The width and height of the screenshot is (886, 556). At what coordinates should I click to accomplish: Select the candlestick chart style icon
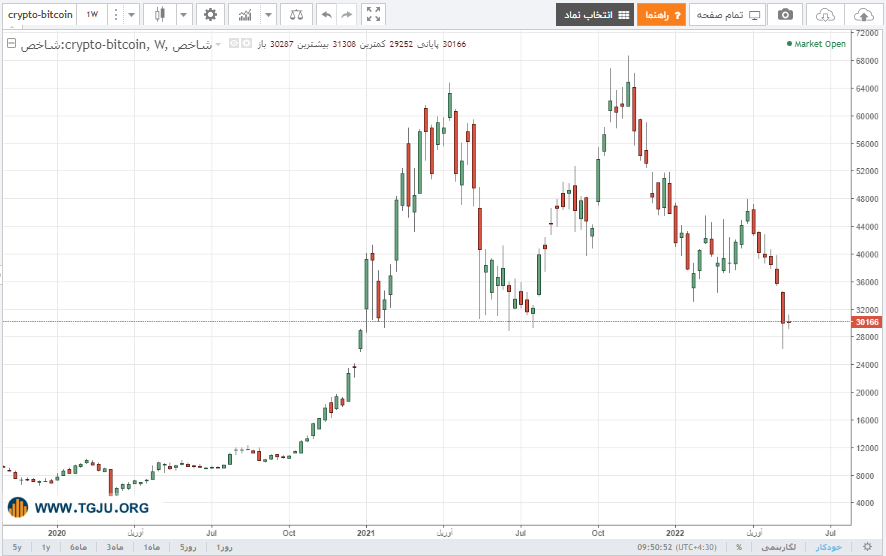[159, 15]
